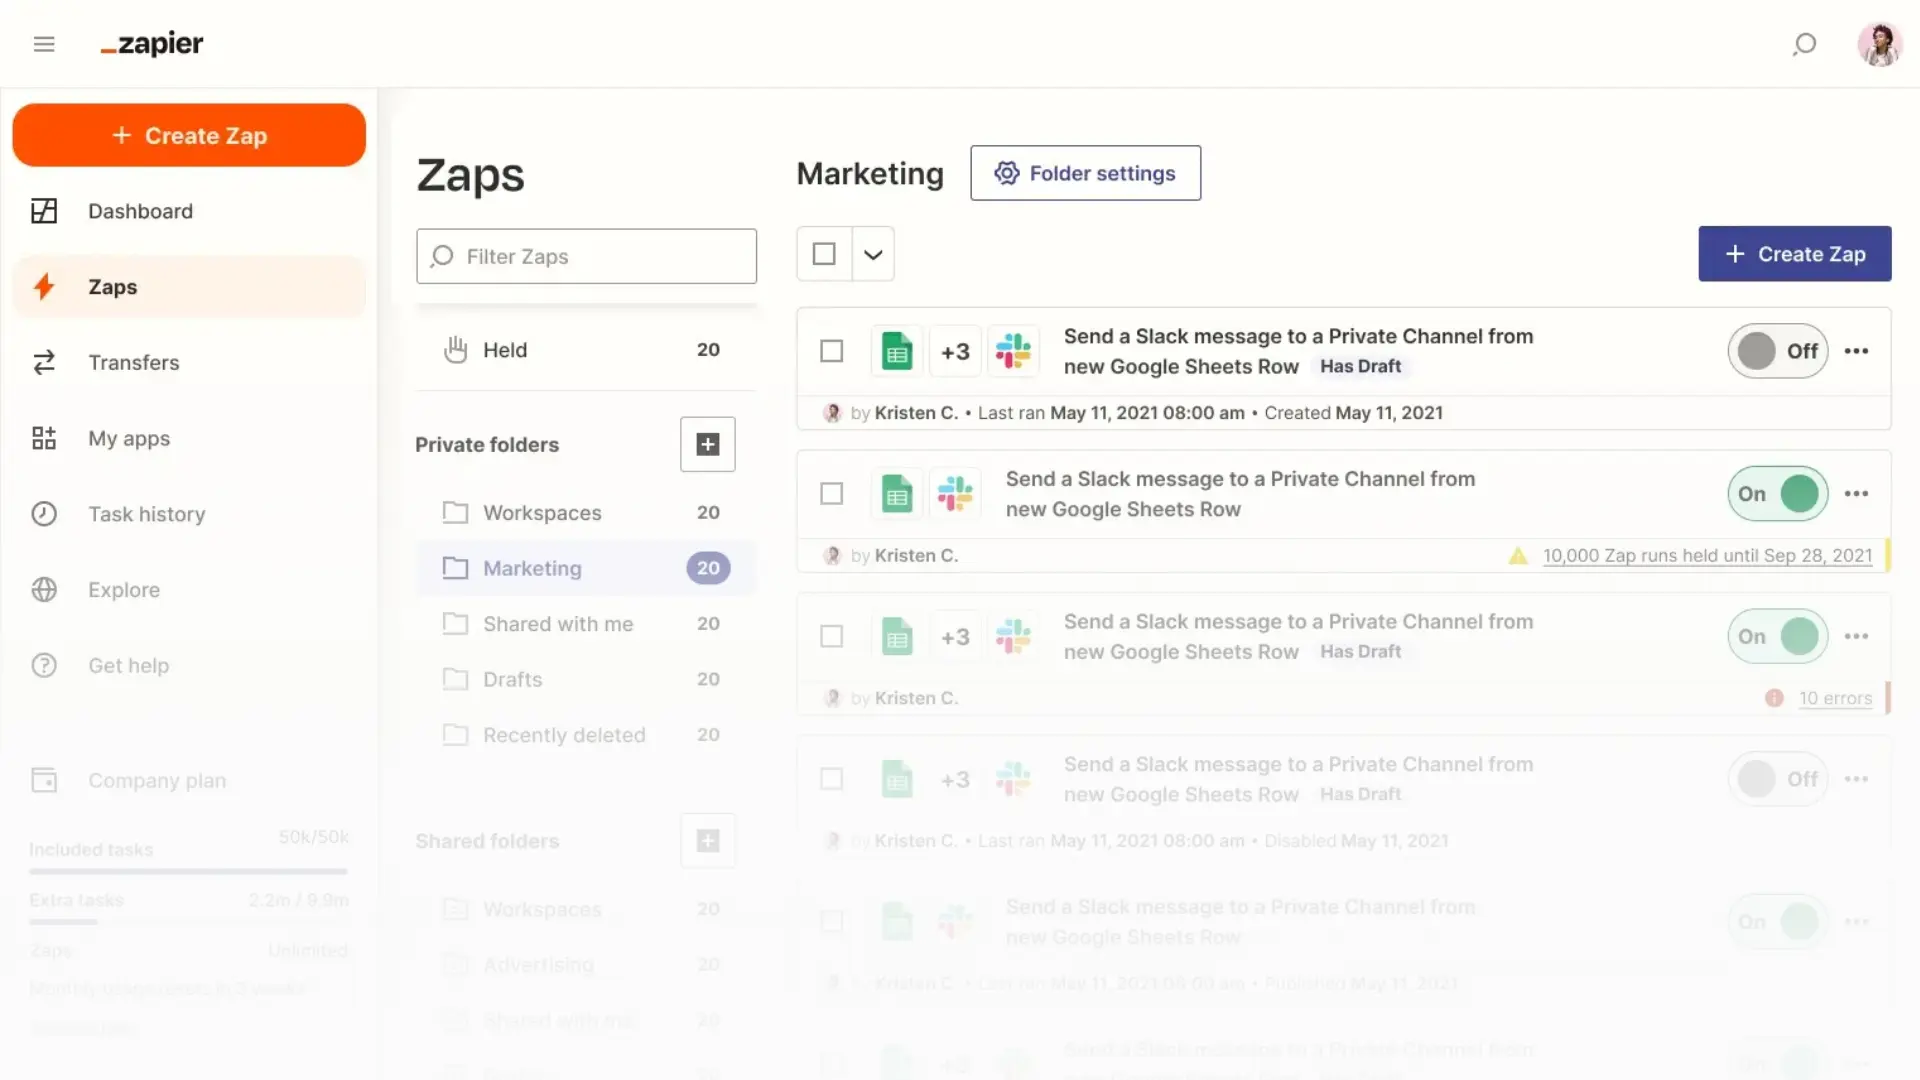
Task: Click Google Sheets icon on held-runs zap
Action: point(897,494)
